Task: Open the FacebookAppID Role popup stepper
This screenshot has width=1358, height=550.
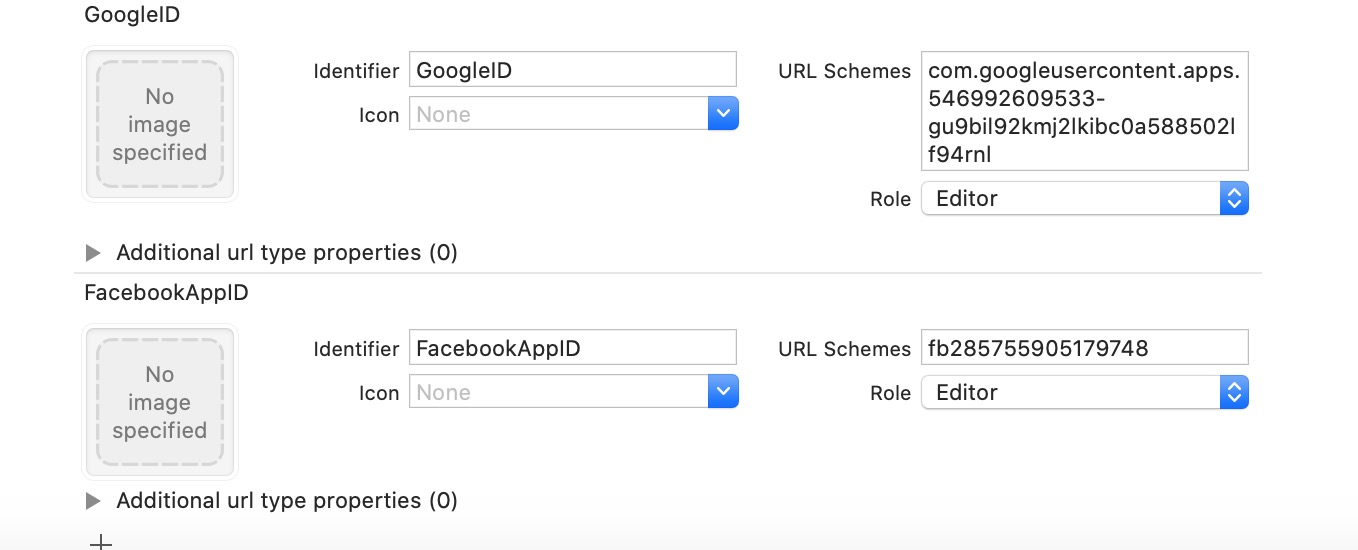Action: point(1234,392)
